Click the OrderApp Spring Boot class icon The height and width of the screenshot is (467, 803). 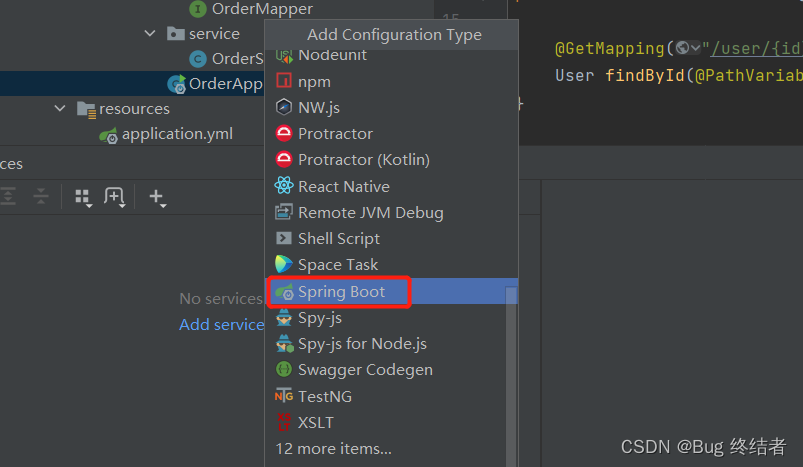[176, 84]
